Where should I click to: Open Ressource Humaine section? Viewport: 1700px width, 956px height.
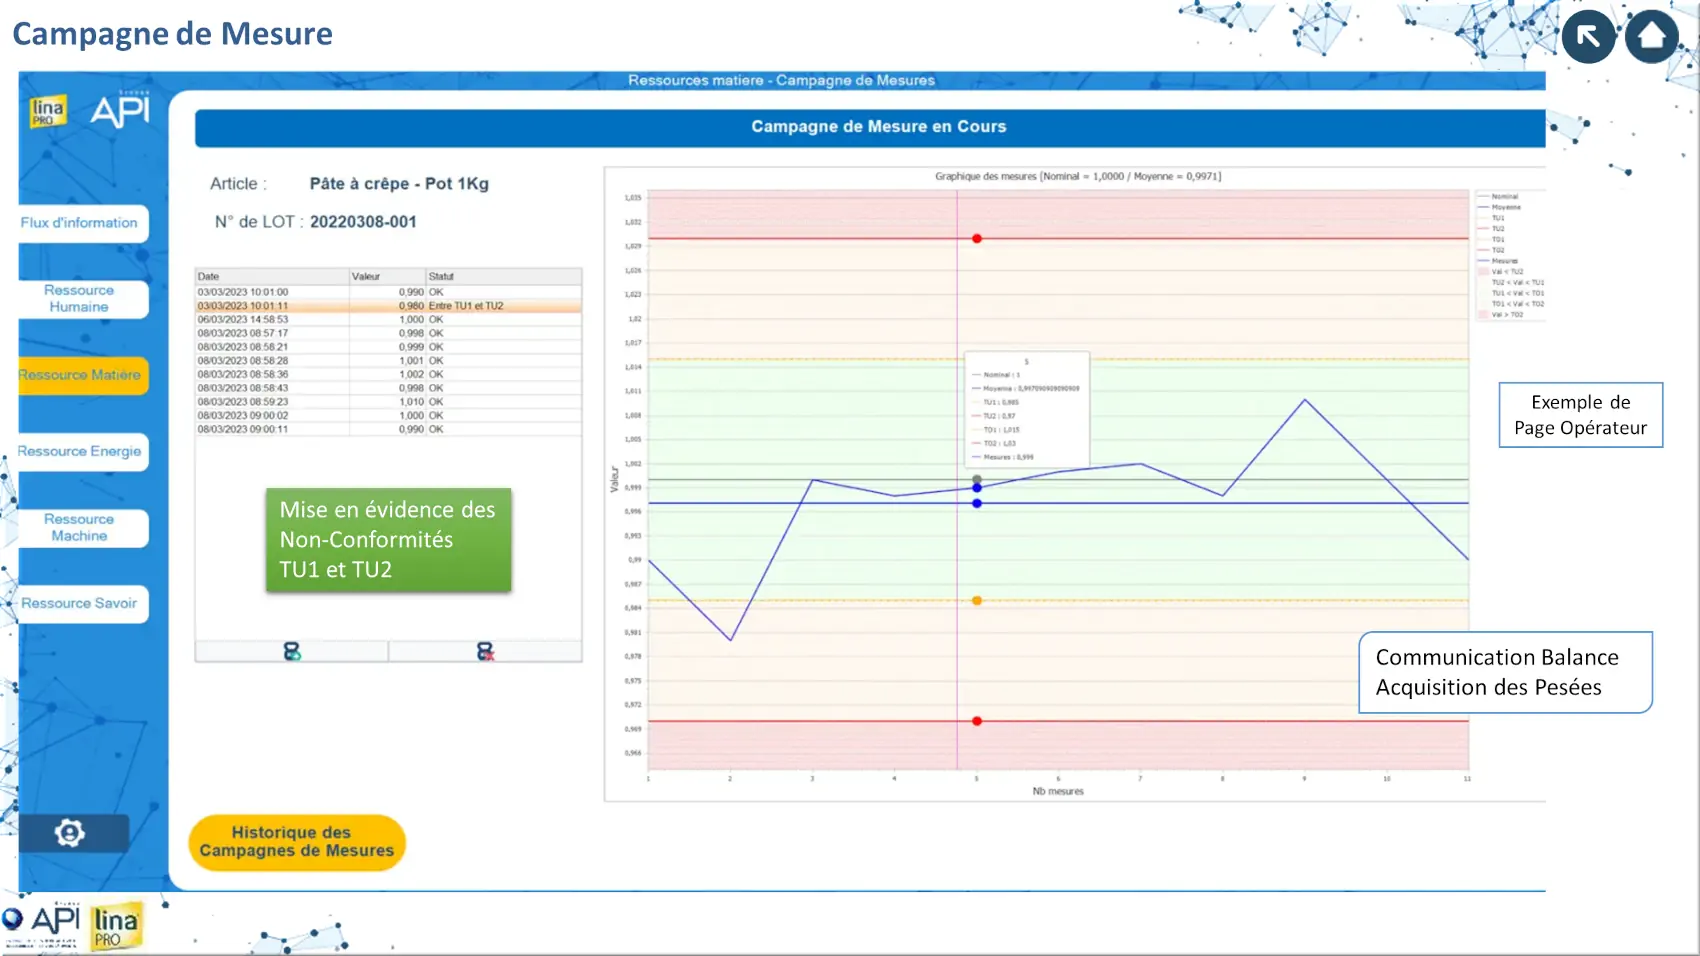pos(80,299)
